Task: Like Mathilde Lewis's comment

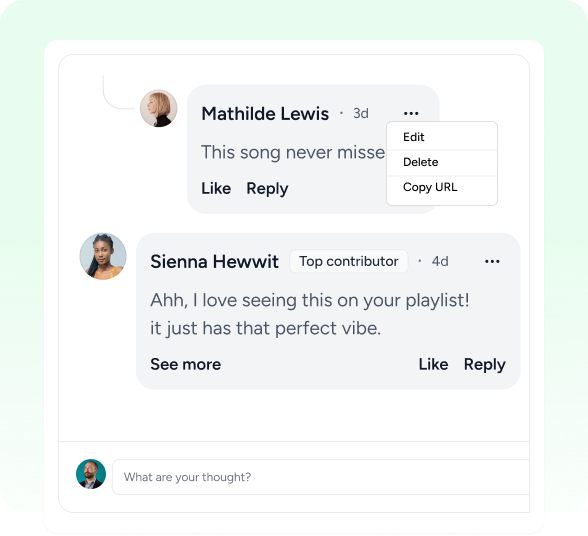Action: 216,188
